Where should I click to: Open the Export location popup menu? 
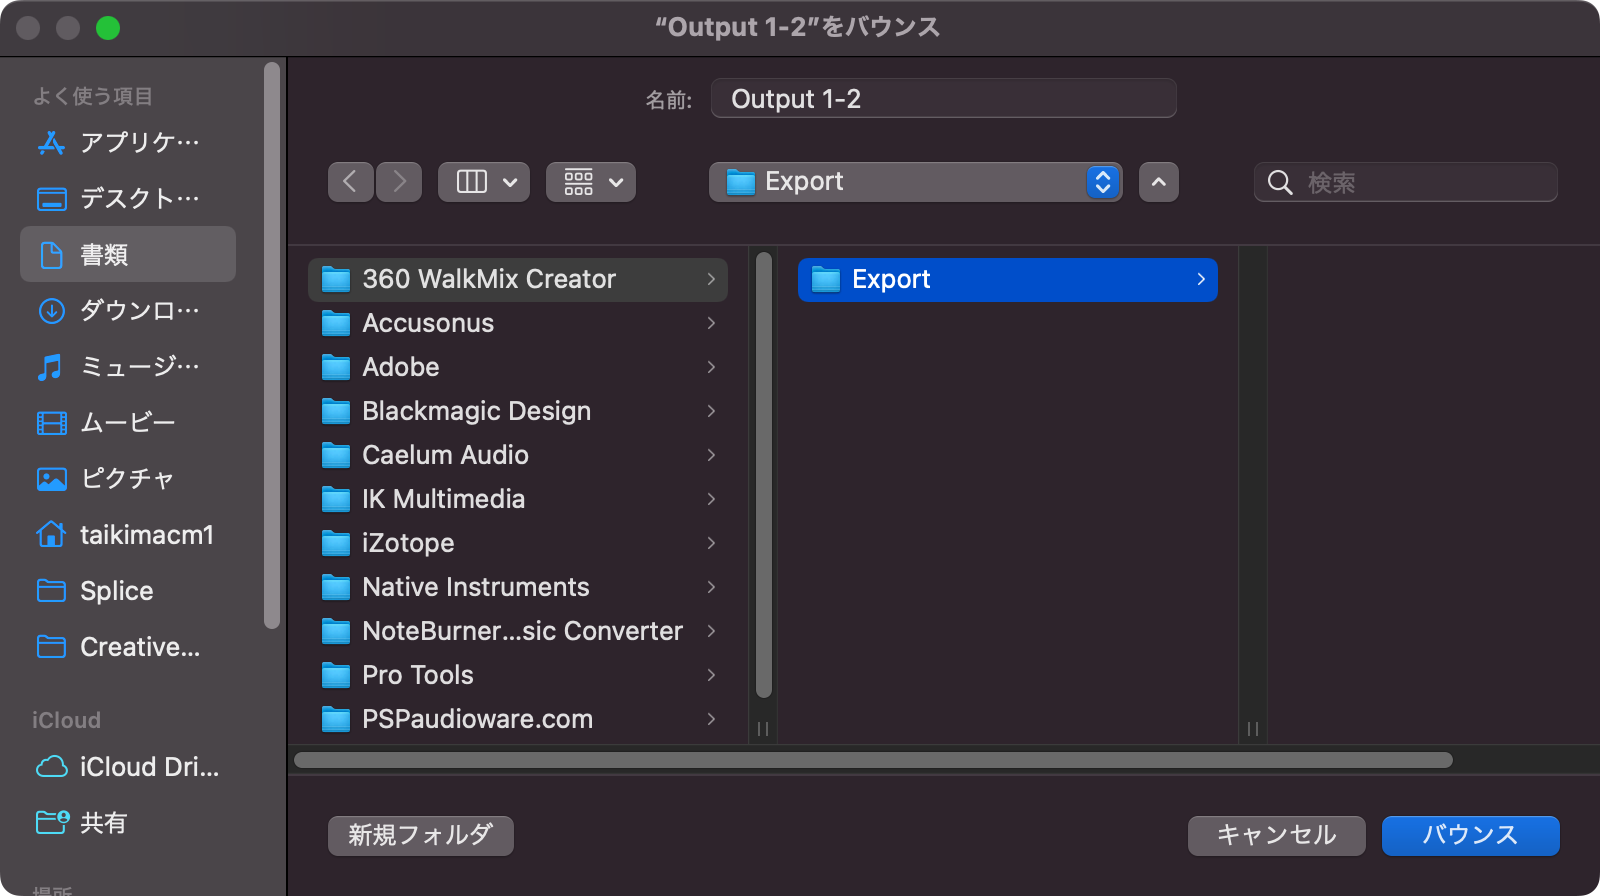pyautogui.click(x=916, y=182)
